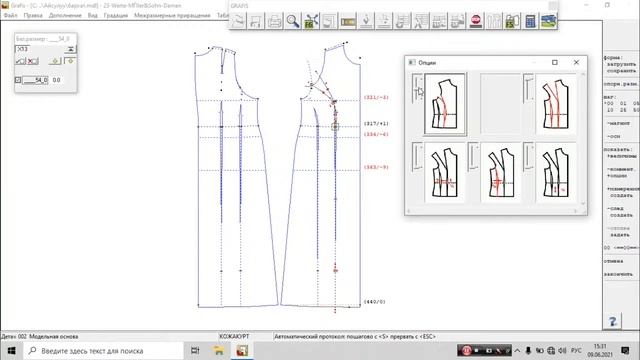Image resolution: width=640 pixels, height=360 pixels.
Task: Select the bottom-left bodice option thumbnail
Action: (445, 172)
